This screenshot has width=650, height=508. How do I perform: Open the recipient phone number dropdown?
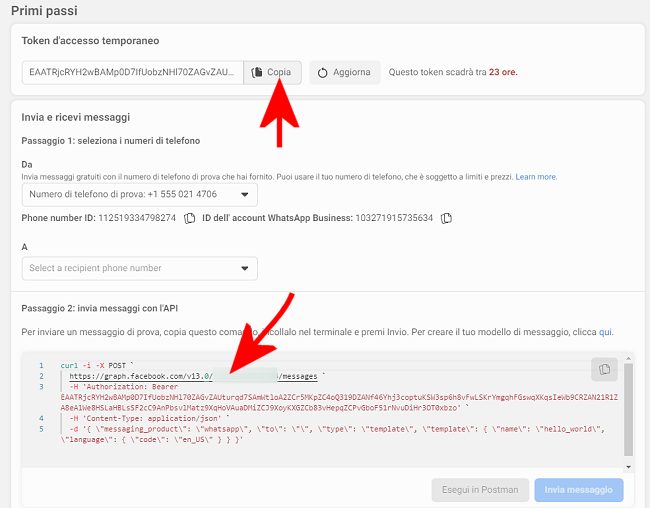(x=140, y=268)
